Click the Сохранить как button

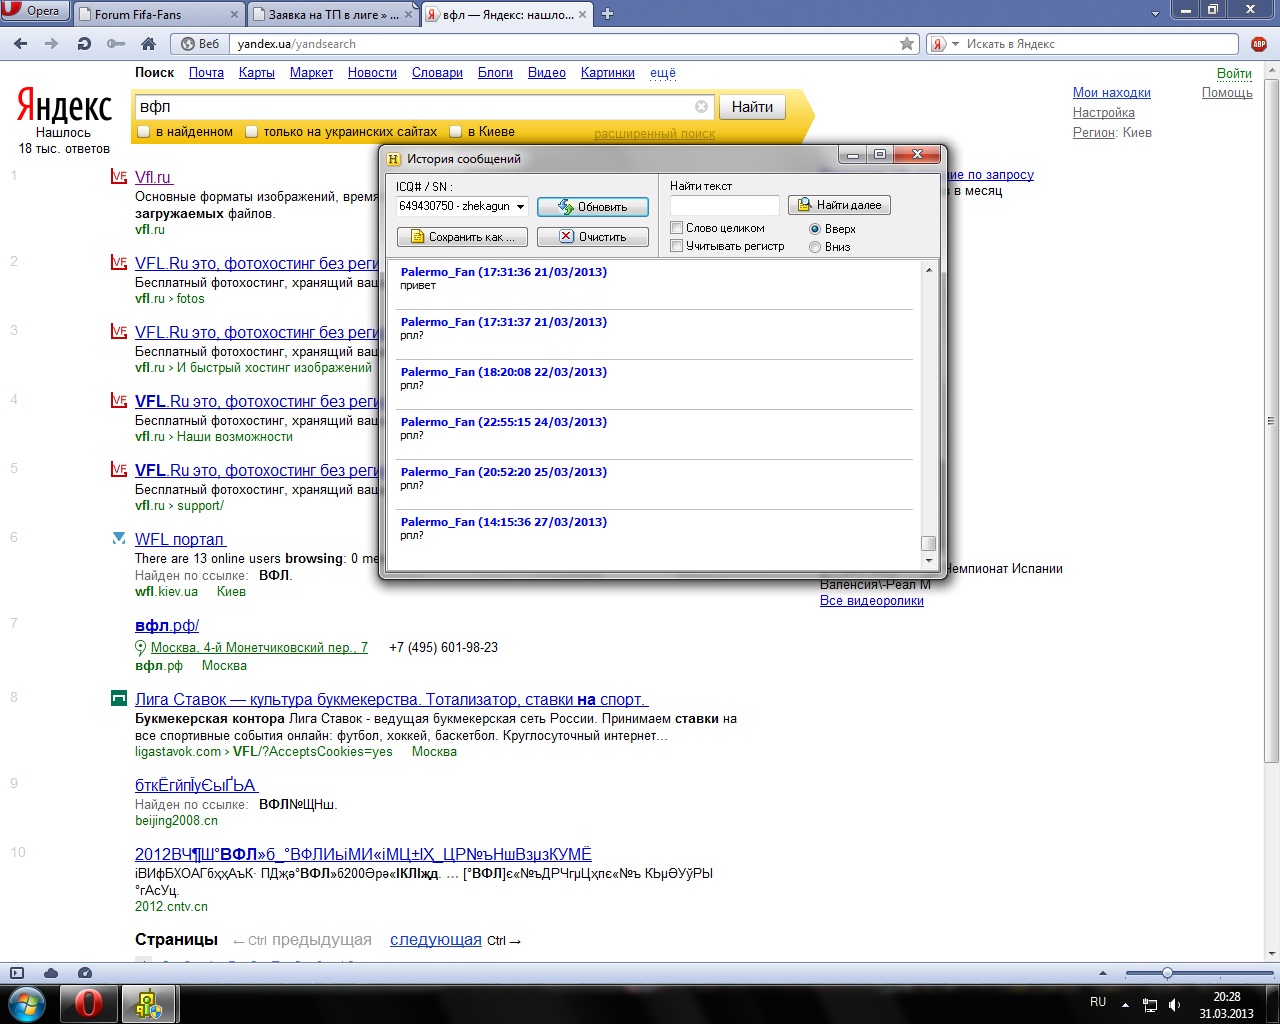tap(461, 237)
